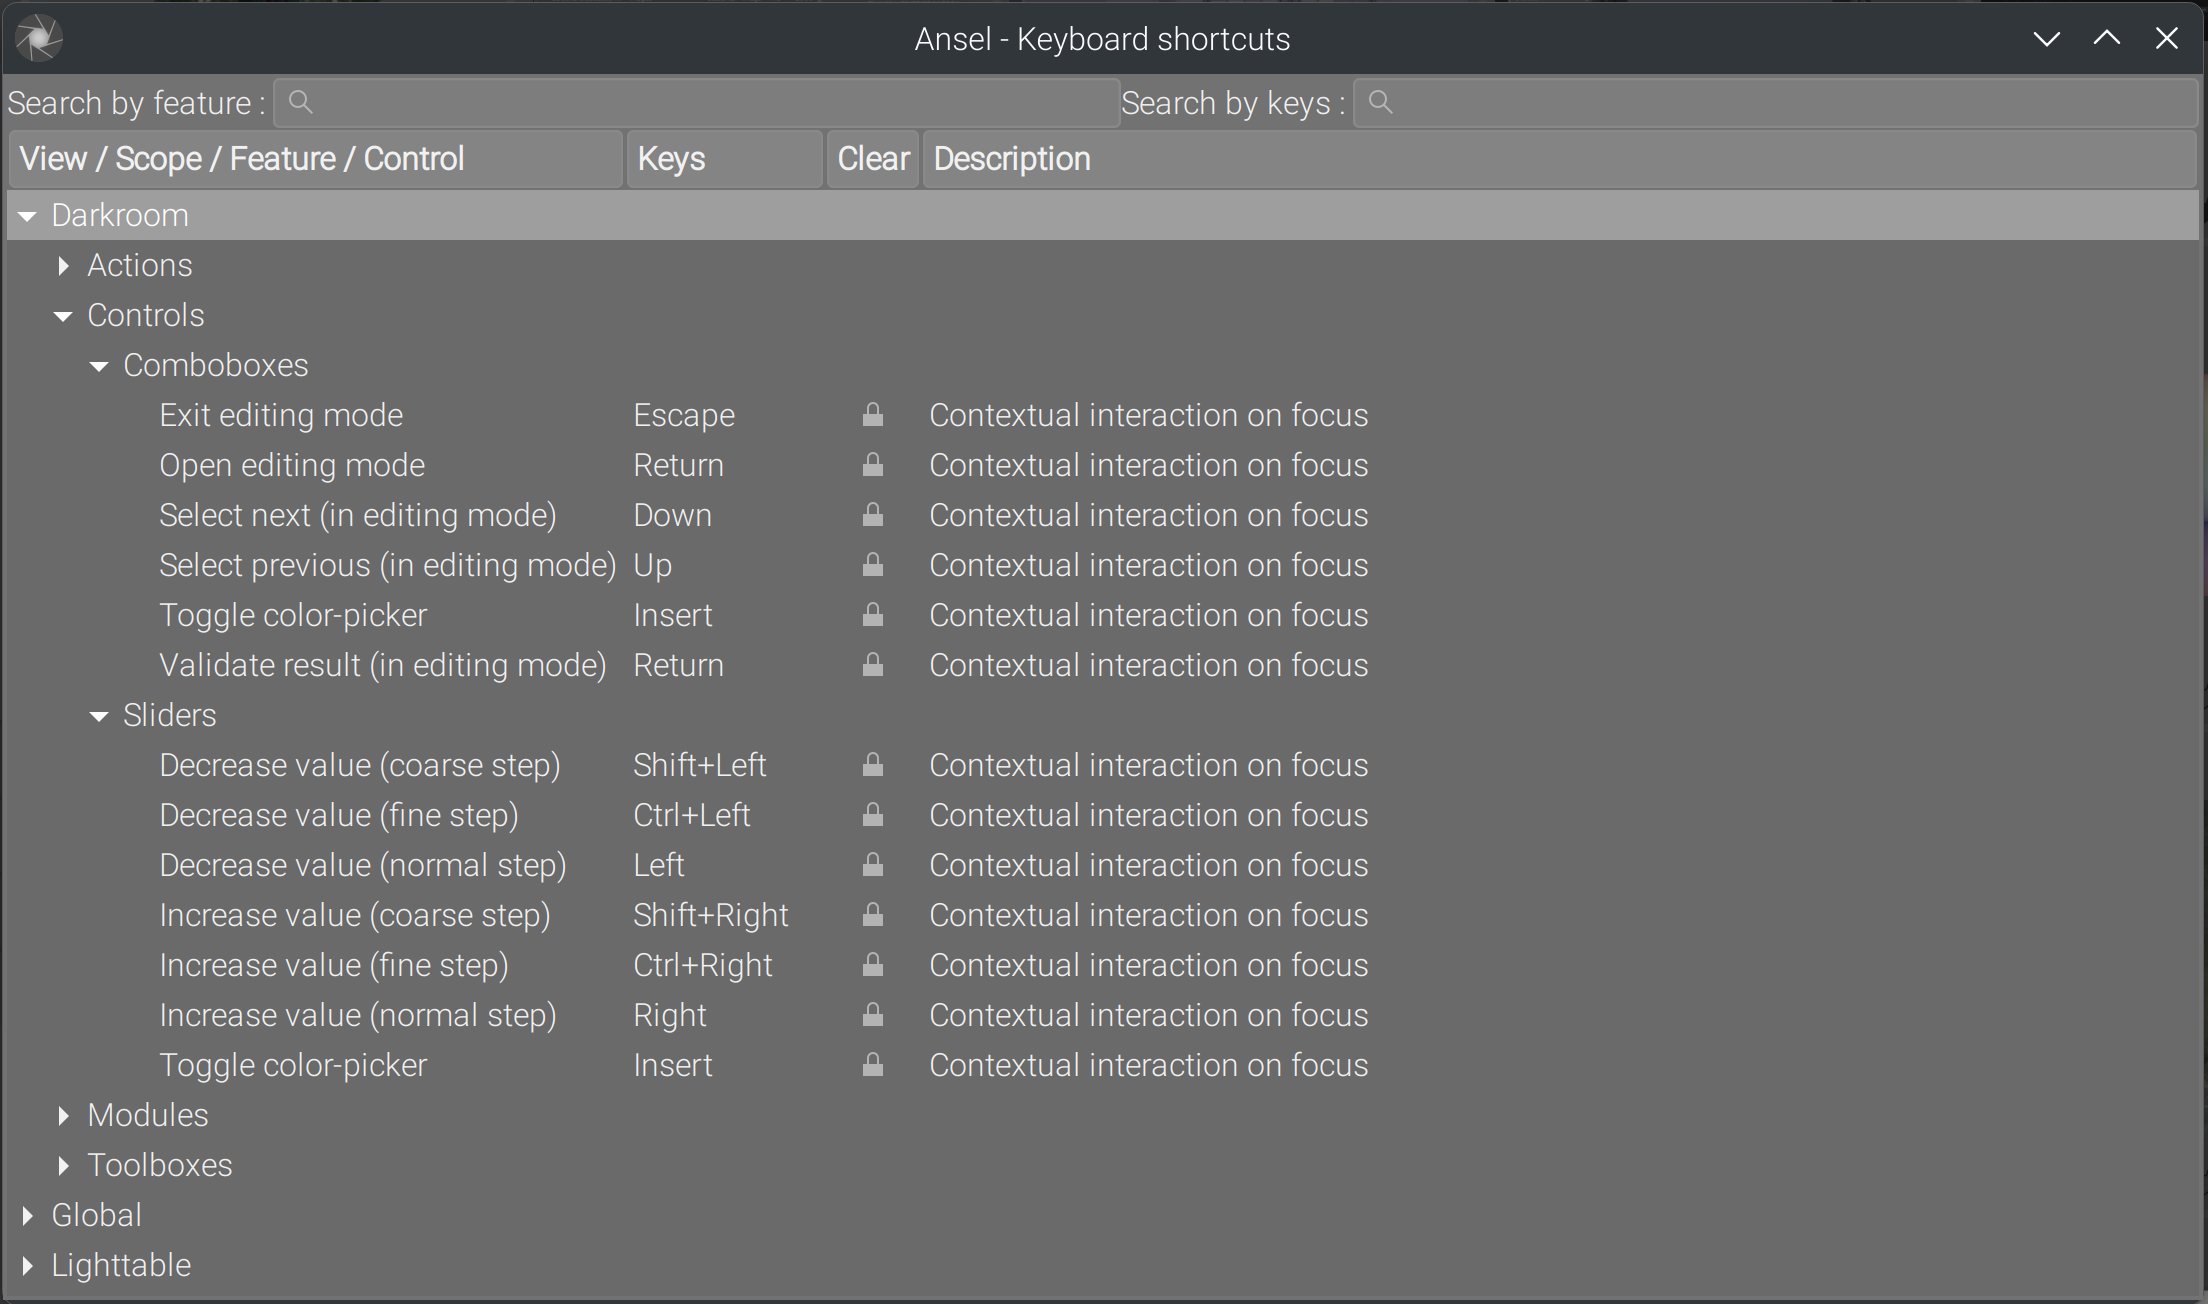Click the Description column header
The height and width of the screenshot is (1304, 2208).
click(x=1559, y=159)
